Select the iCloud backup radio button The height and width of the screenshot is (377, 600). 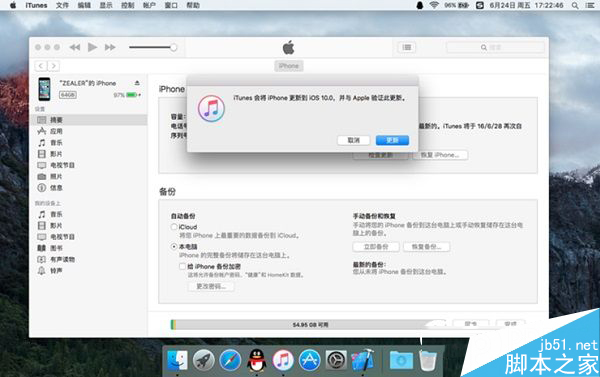tap(174, 227)
